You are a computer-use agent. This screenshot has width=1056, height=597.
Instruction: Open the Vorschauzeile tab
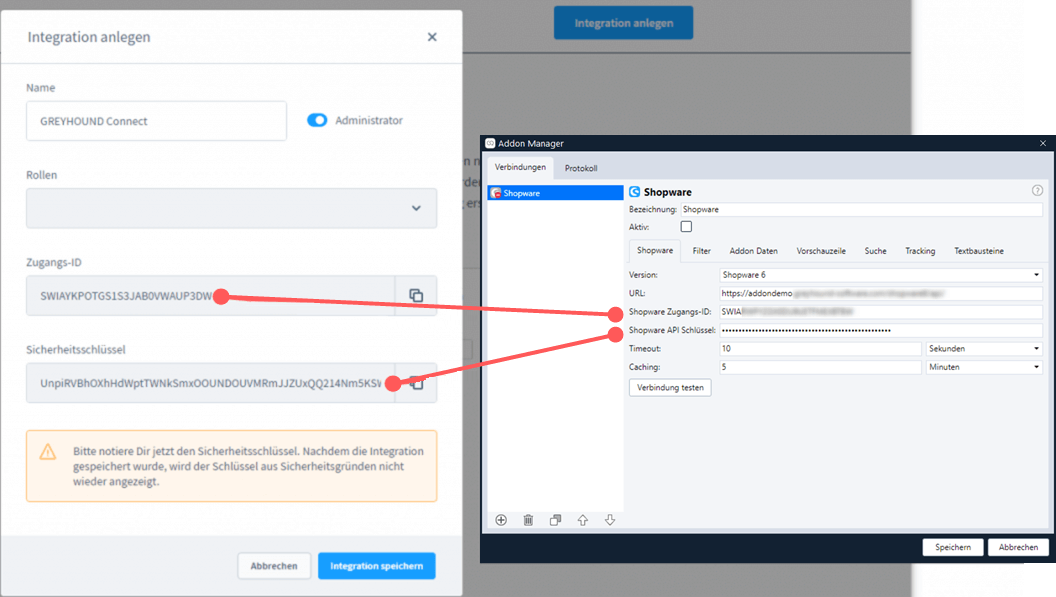(821, 251)
